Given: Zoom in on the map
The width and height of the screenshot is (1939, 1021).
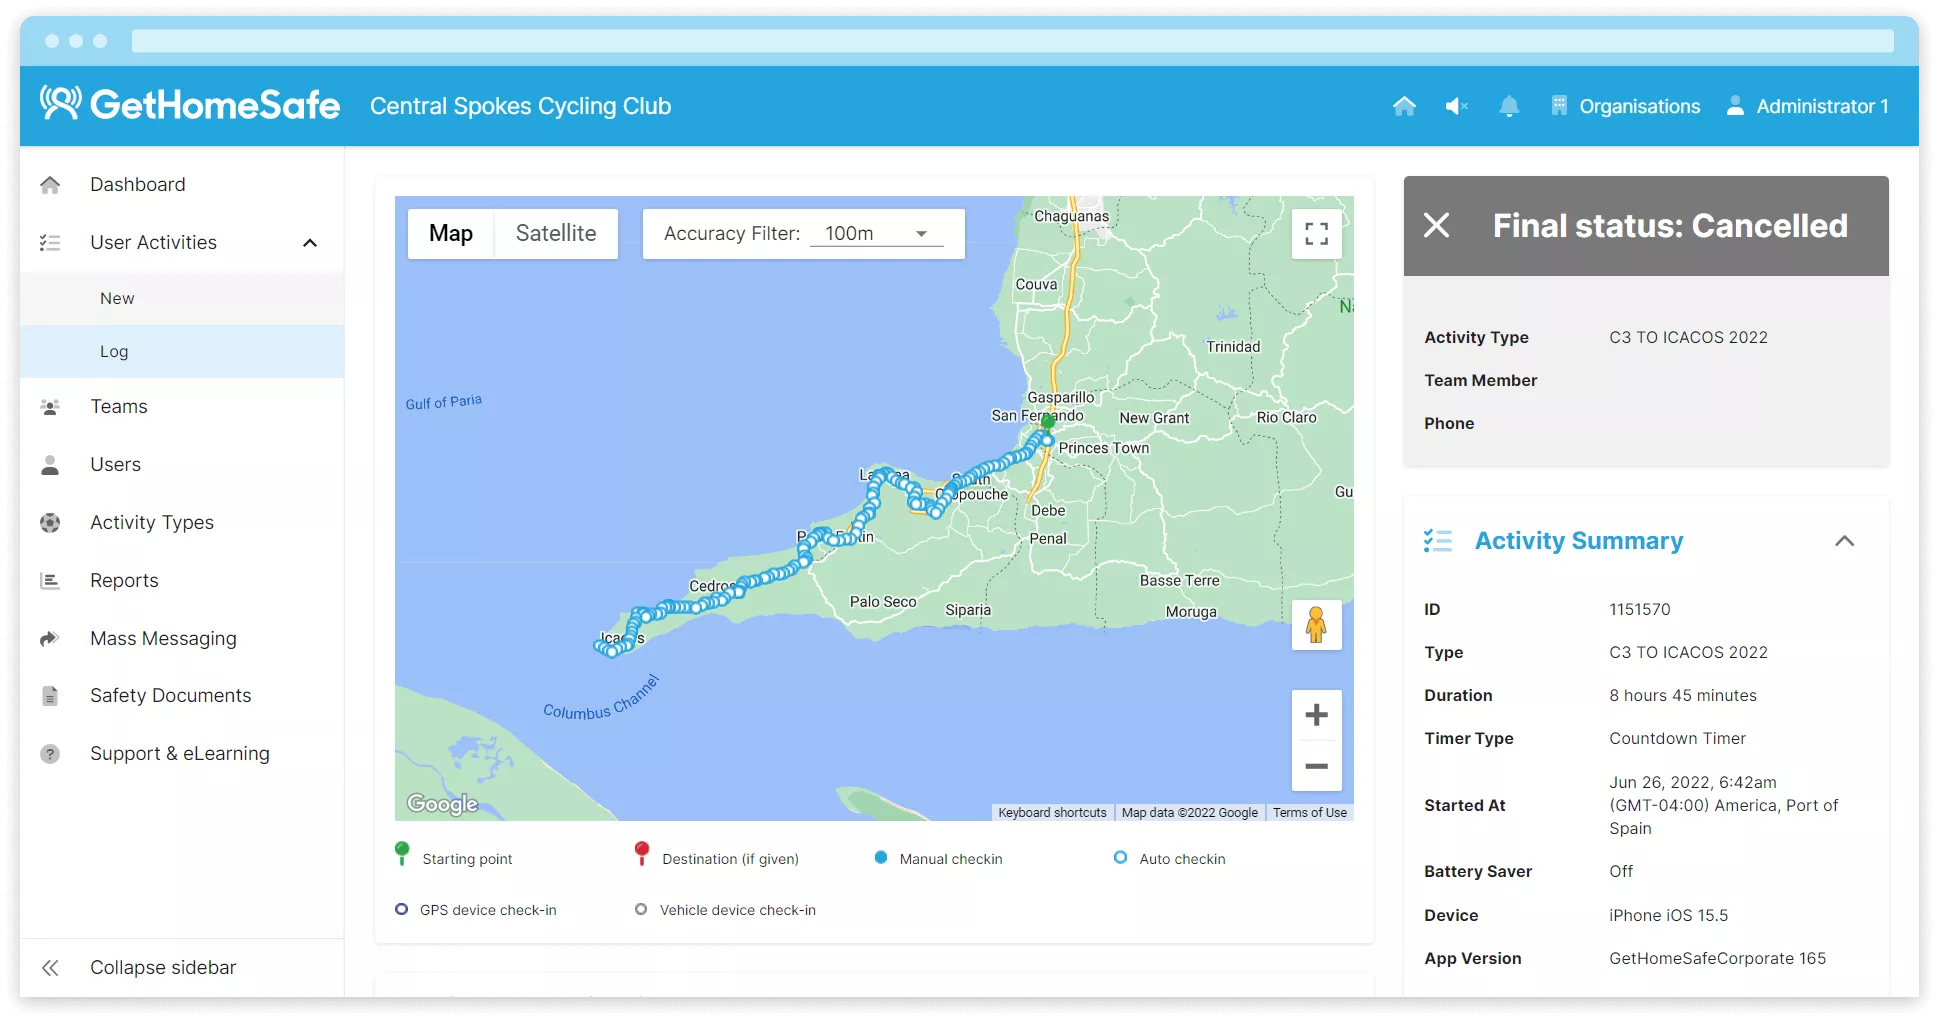Looking at the screenshot, I should (1316, 715).
